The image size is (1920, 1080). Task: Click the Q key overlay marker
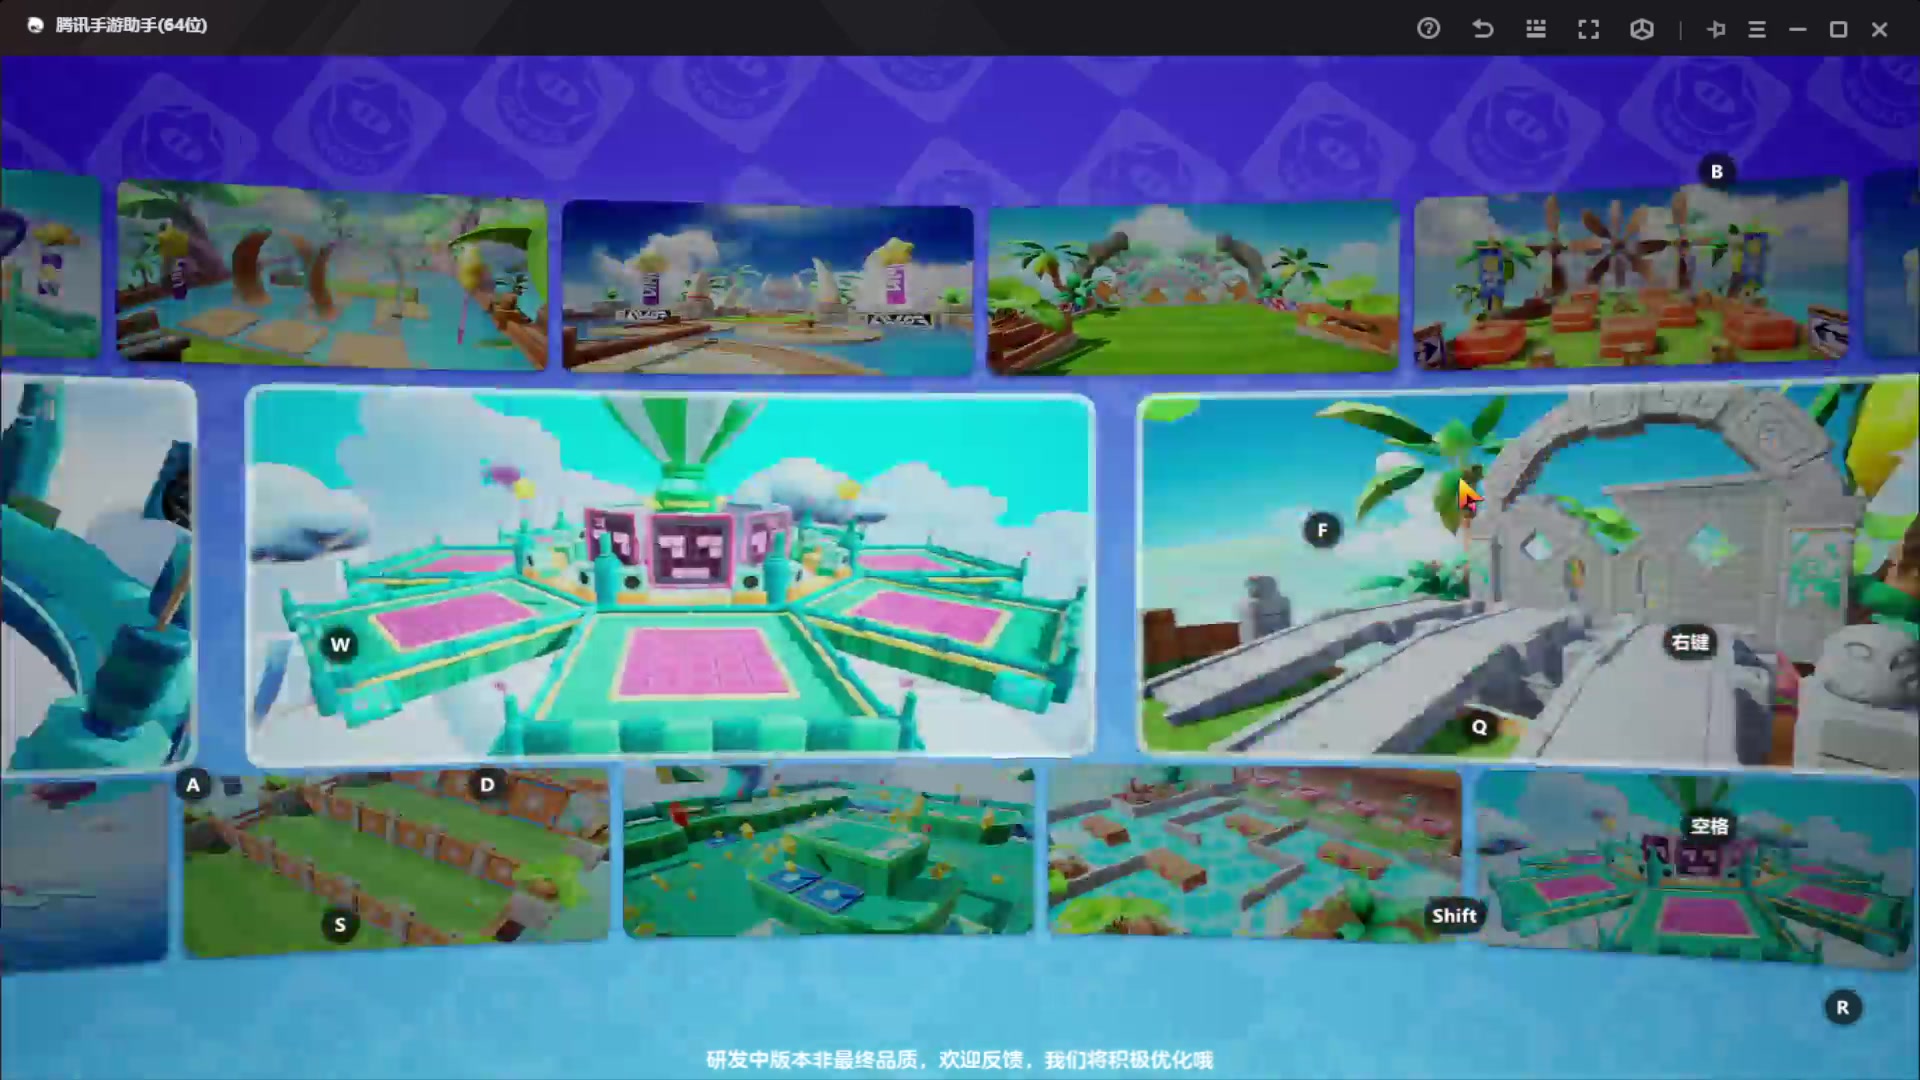coord(1479,727)
